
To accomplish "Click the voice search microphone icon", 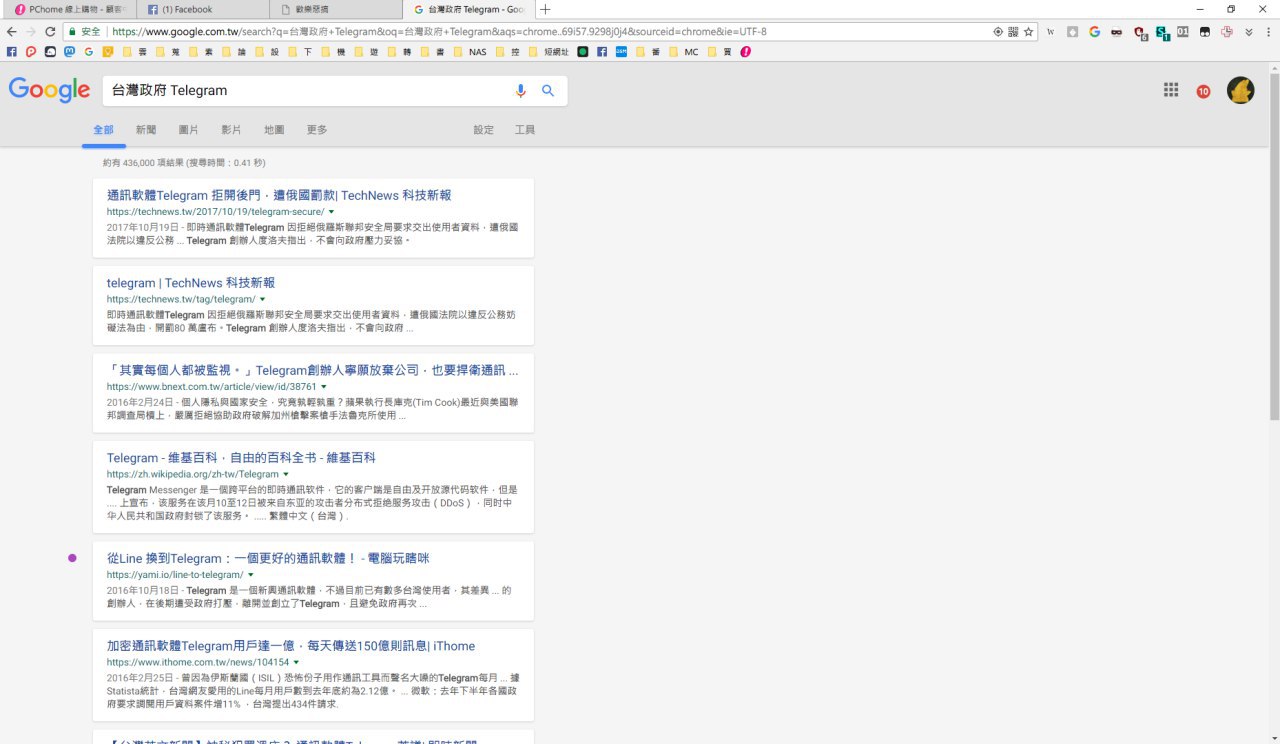I will pos(520,91).
